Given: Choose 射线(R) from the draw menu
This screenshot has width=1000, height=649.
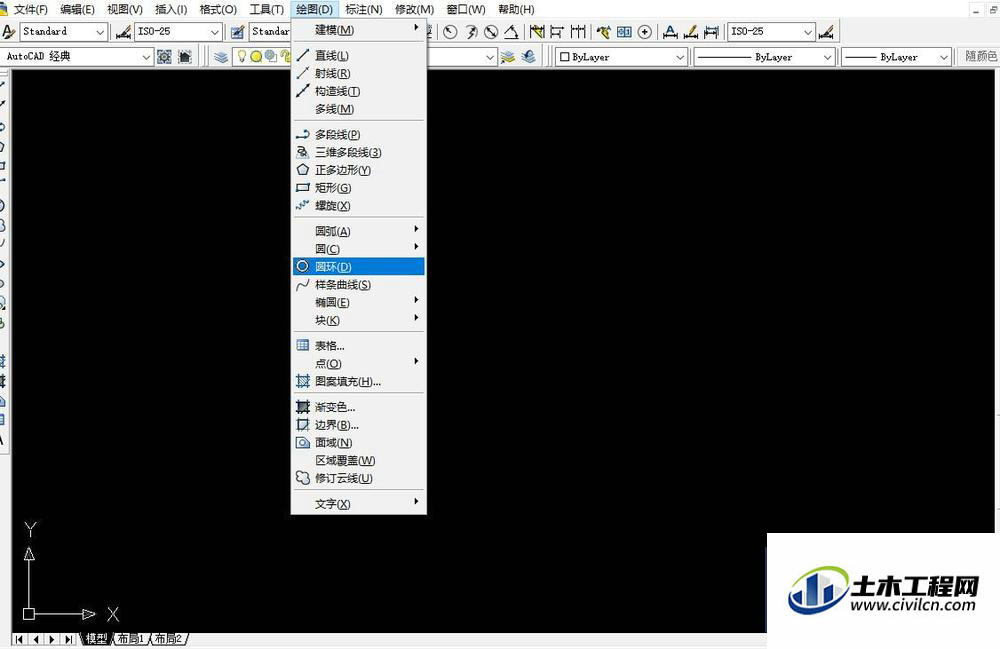Looking at the screenshot, I should coord(358,73).
